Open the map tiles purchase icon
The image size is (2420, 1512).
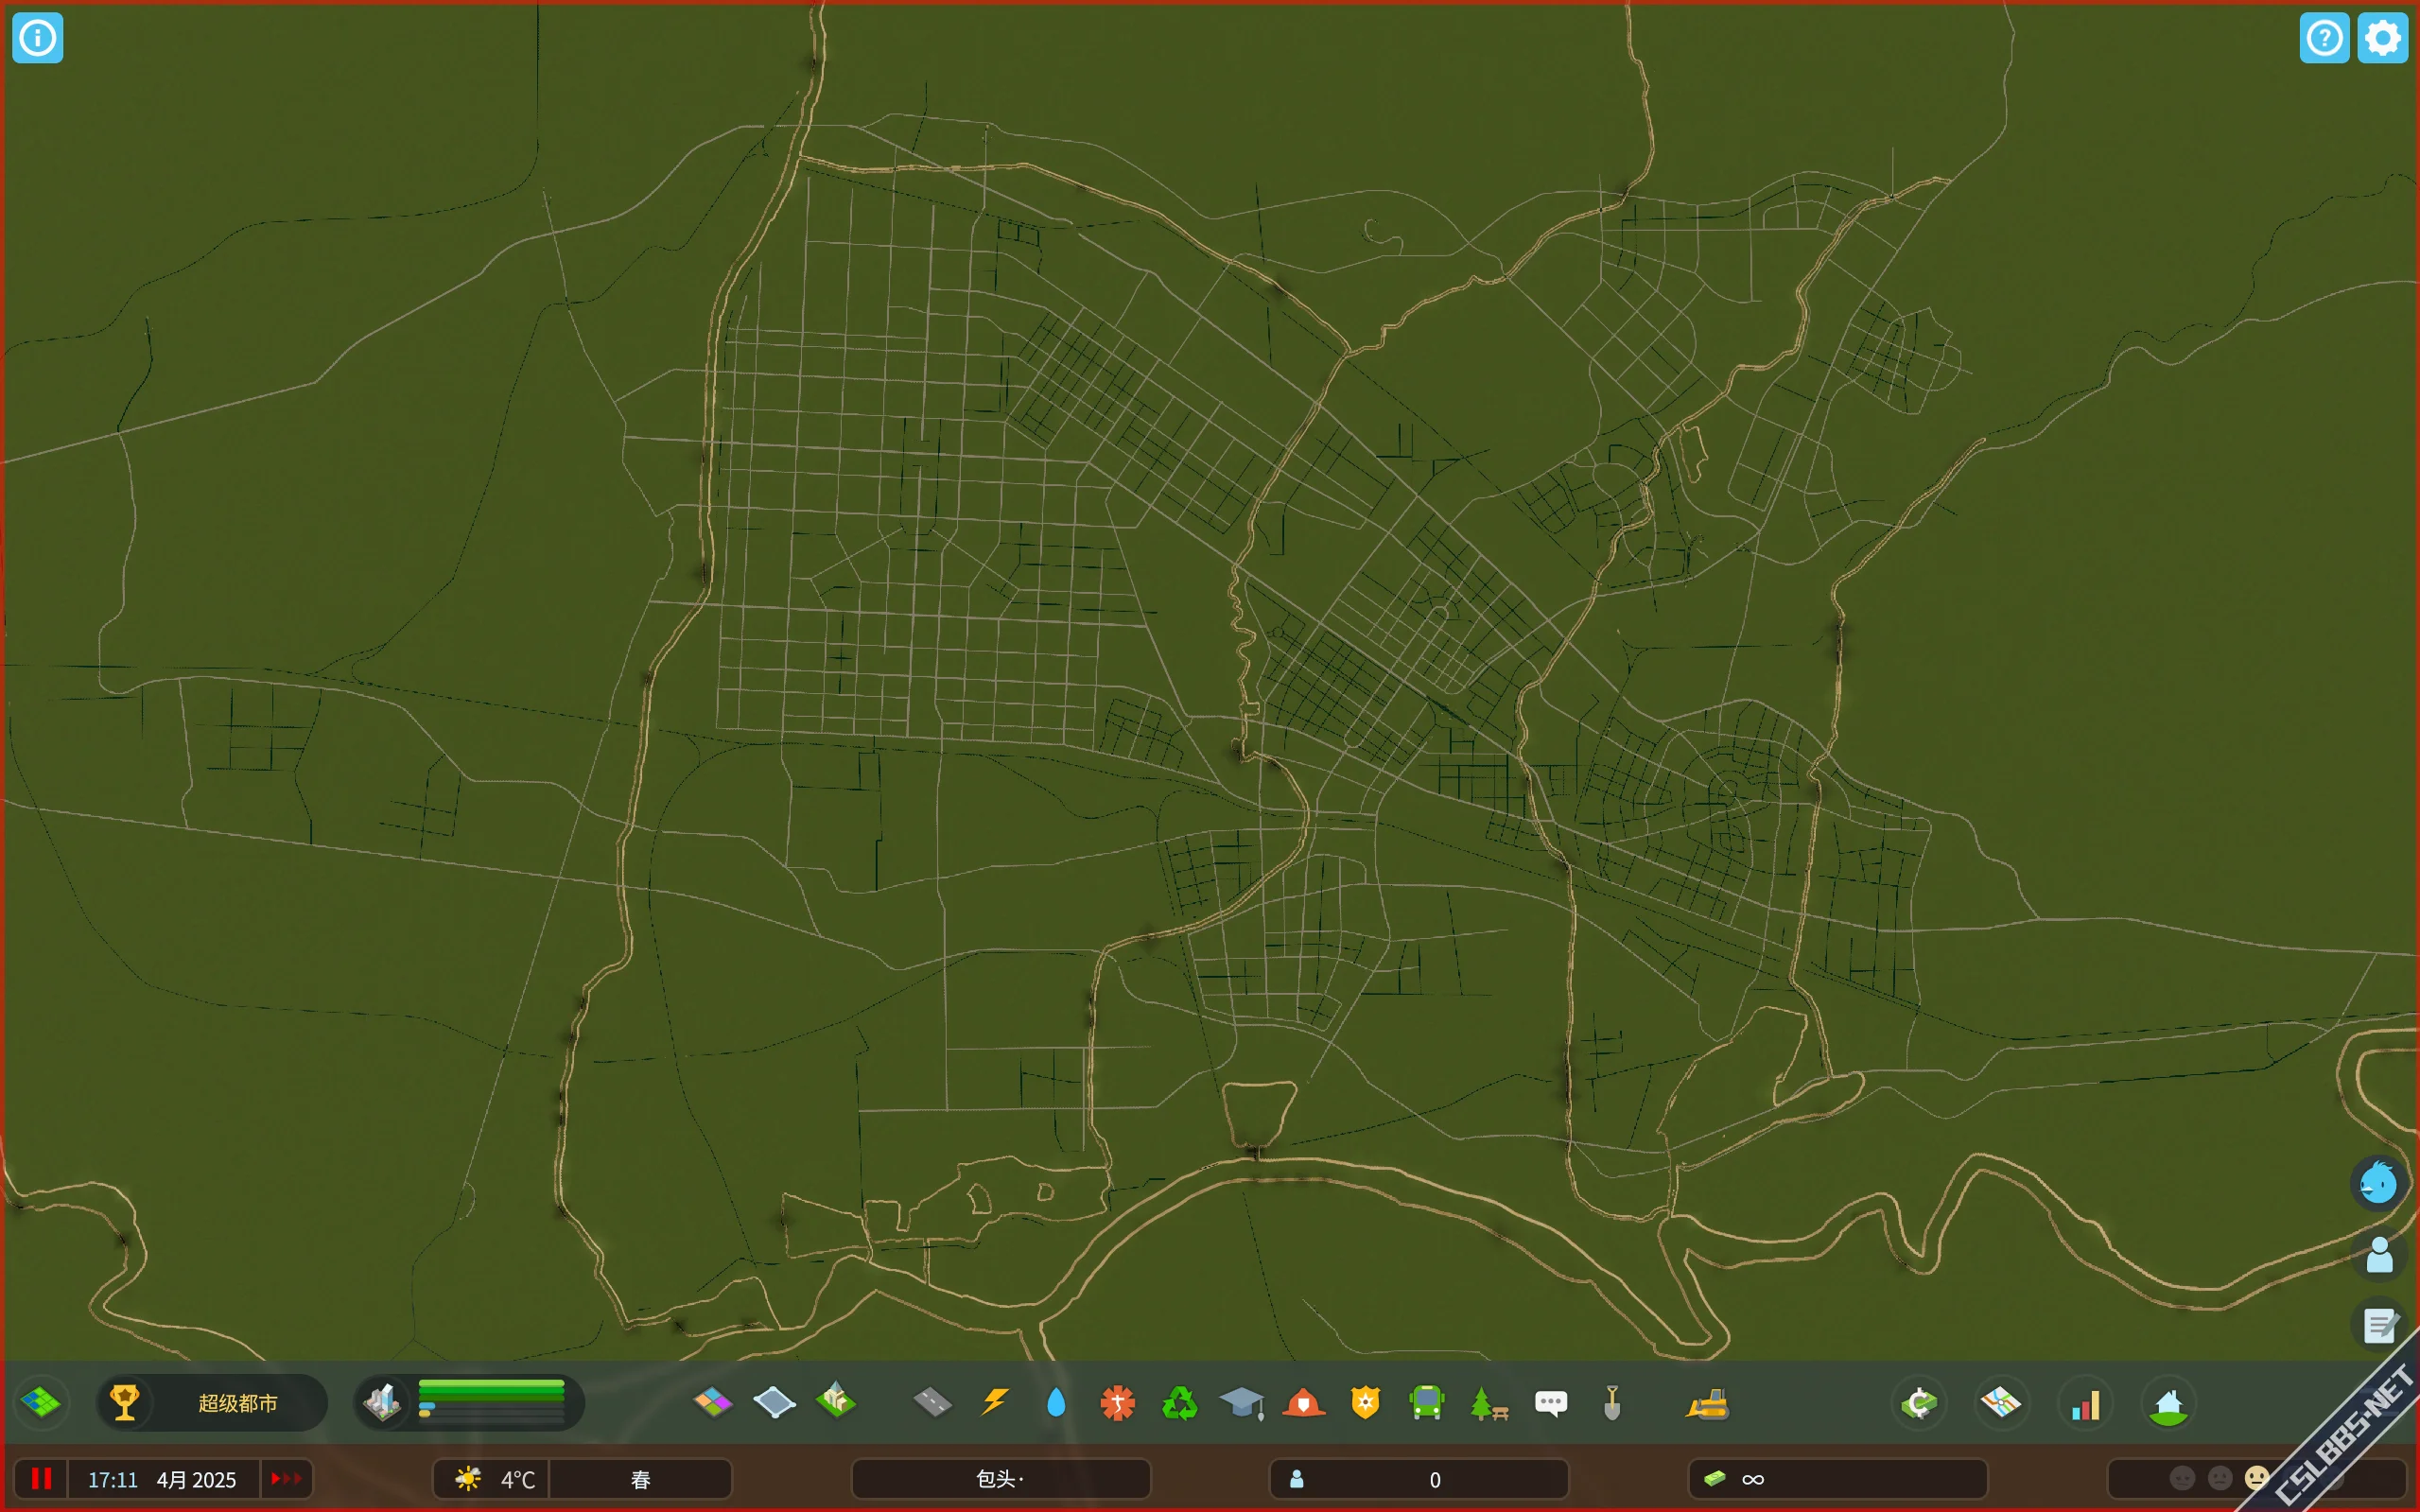click(41, 1402)
